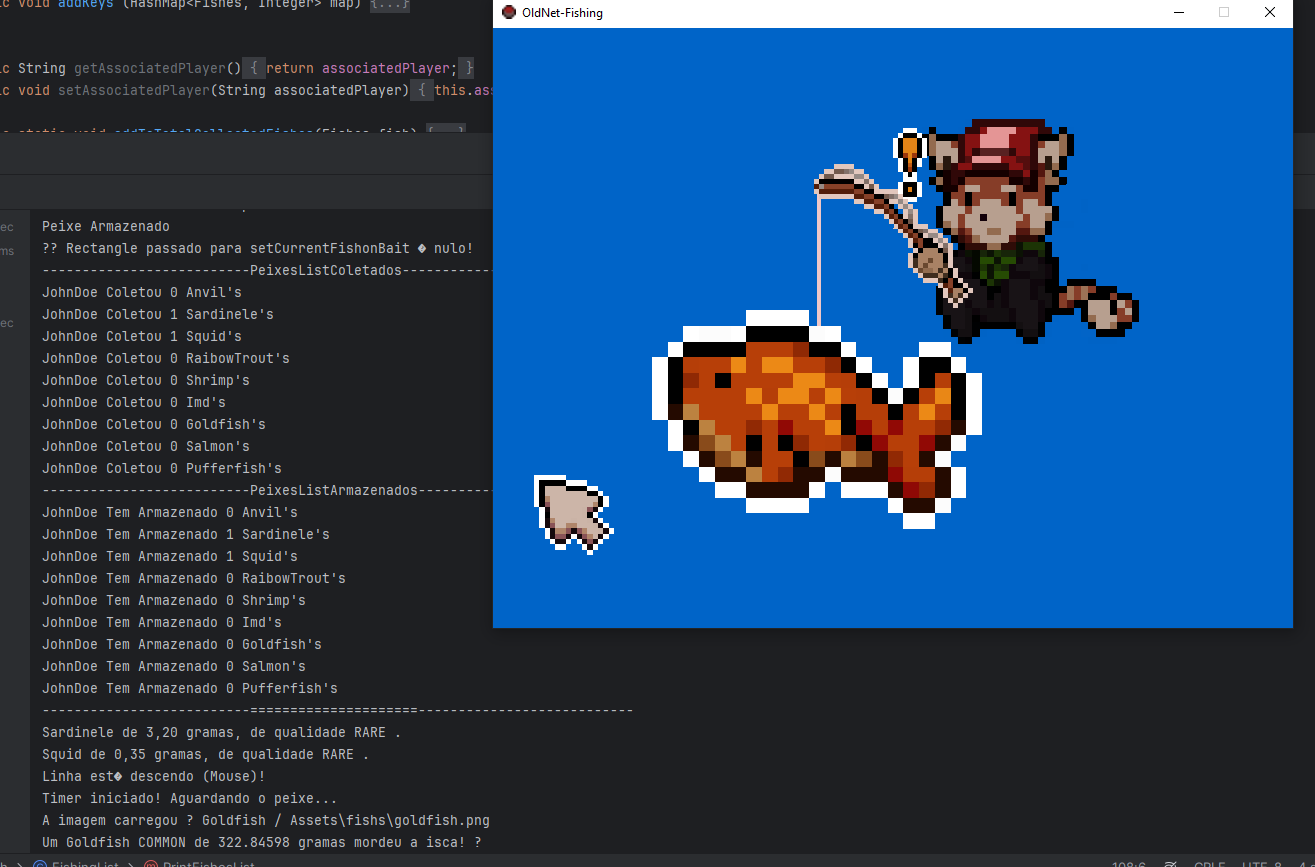Click 'JohnDoe Tem Armazenado 1 Squid's' line
The height and width of the screenshot is (867, 1315).
170,557
